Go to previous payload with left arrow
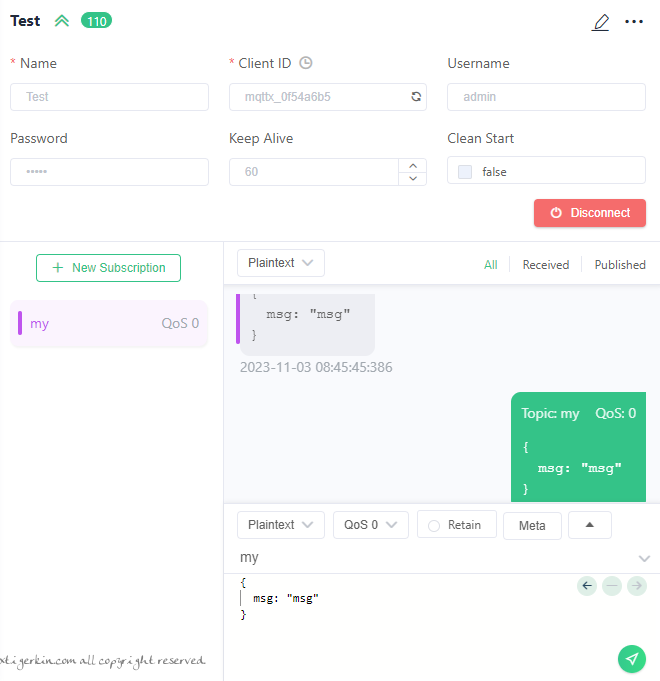This screenshot has height=681, width=660. [587, 586]
